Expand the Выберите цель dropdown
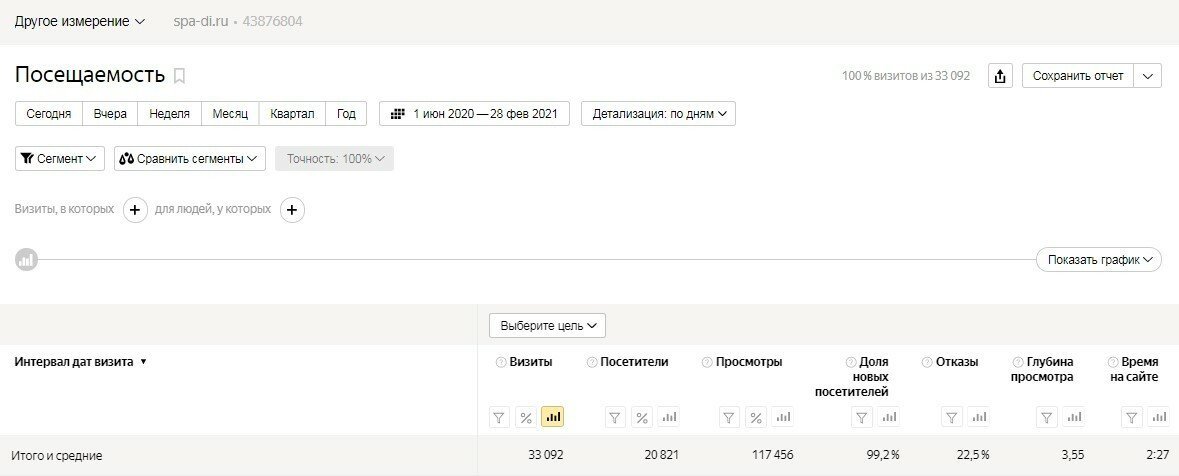Viewport: 1179px width, 476px height. [x=547, y=325]
